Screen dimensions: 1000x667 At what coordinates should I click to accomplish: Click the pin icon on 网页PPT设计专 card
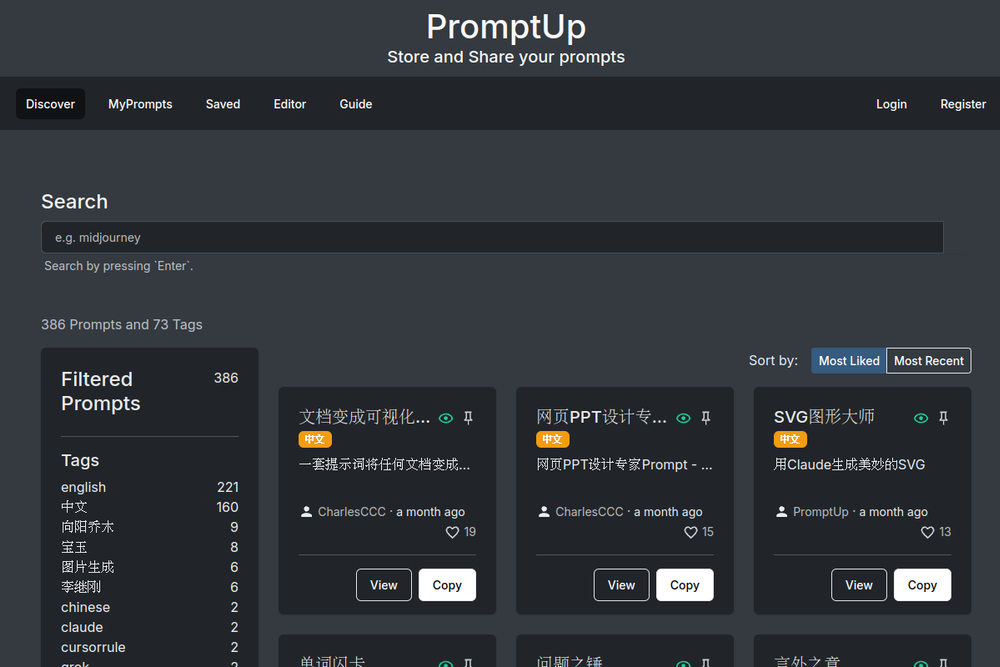[705, 418]
